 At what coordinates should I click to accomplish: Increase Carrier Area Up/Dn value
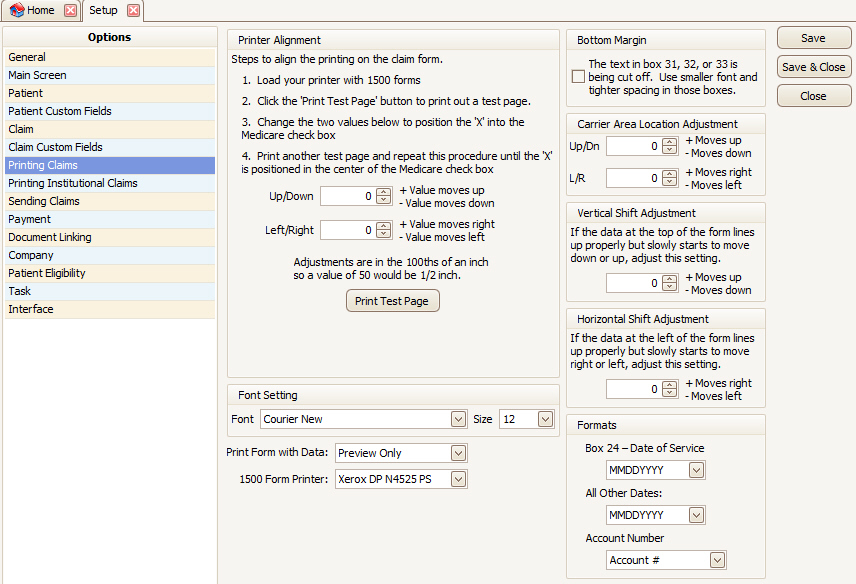(669, 142)
